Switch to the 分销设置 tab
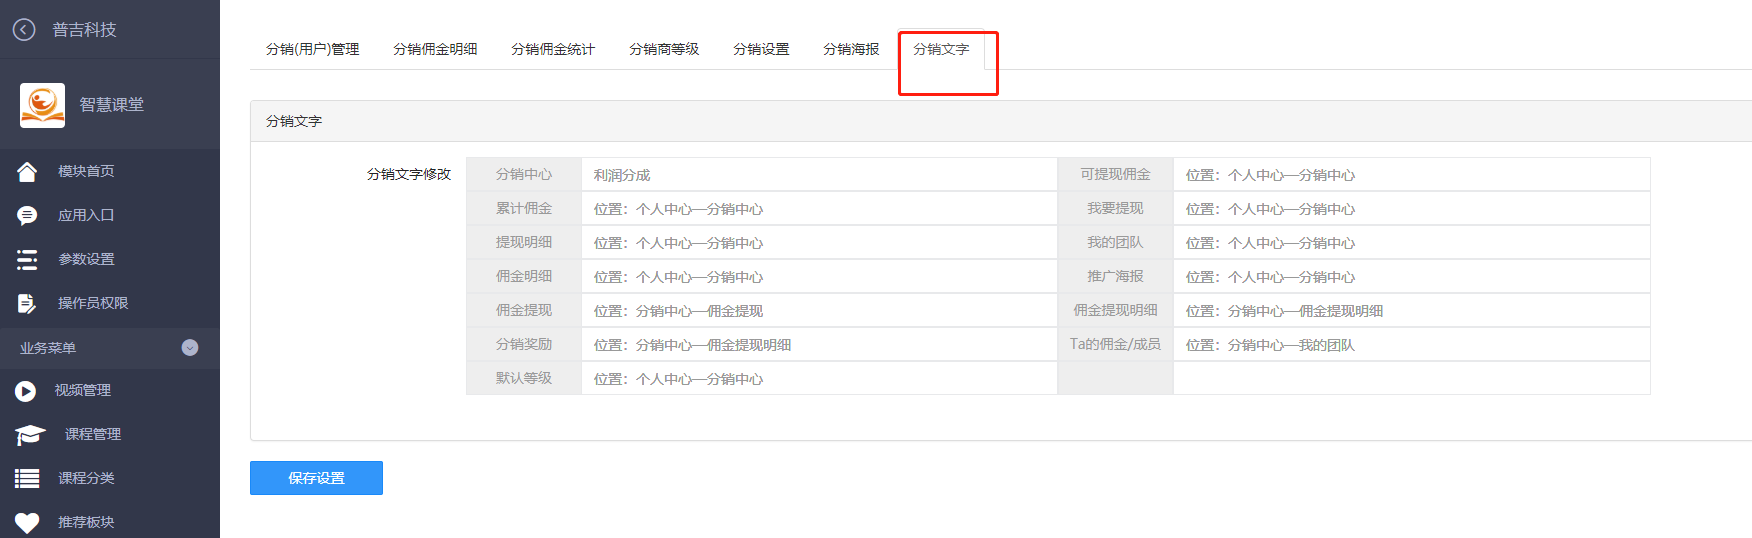 click(761, 49)
